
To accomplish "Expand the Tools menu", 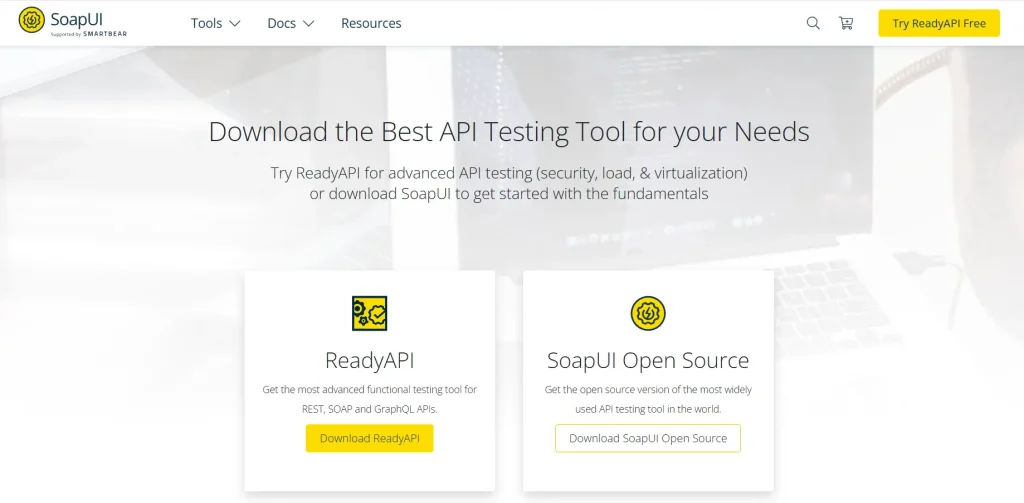I will coord(216,23).
